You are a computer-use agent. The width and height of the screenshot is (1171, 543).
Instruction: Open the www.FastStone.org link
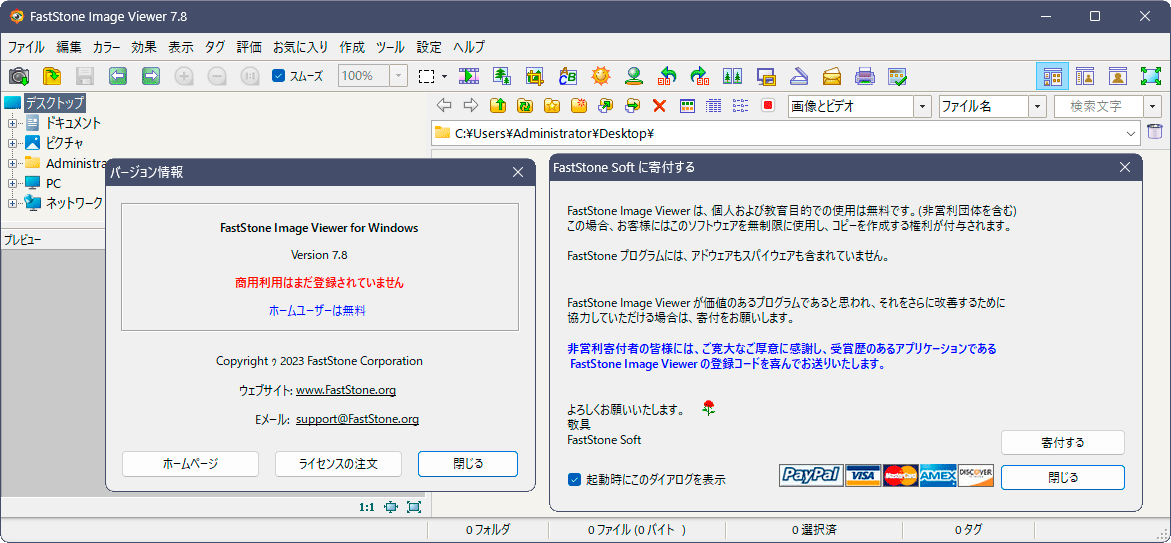[x=346, y=390]
